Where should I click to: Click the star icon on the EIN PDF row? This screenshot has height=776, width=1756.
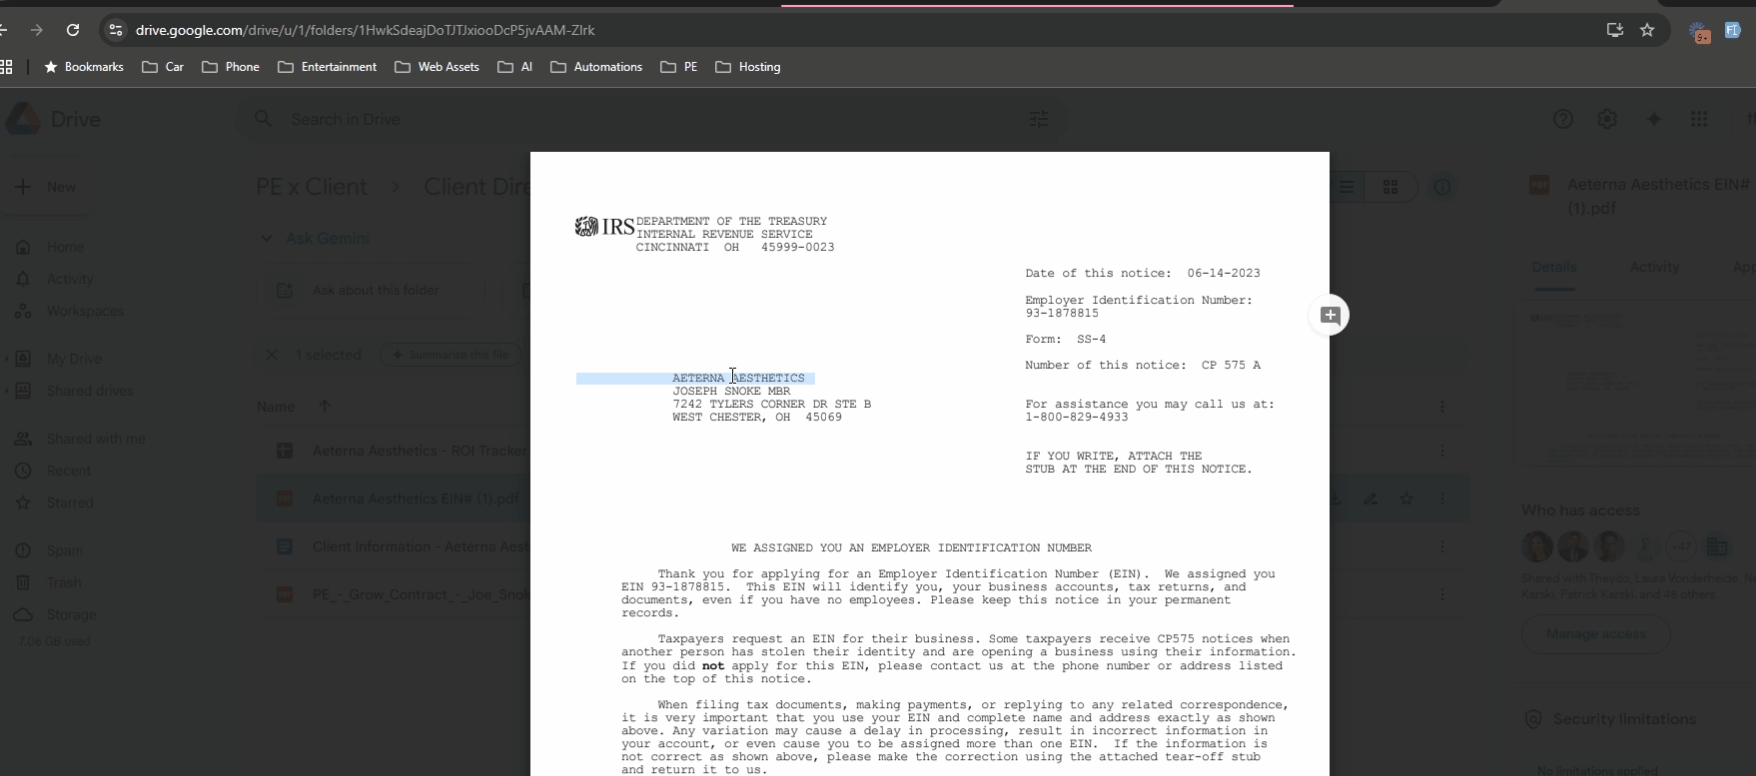click(1407, 499)
